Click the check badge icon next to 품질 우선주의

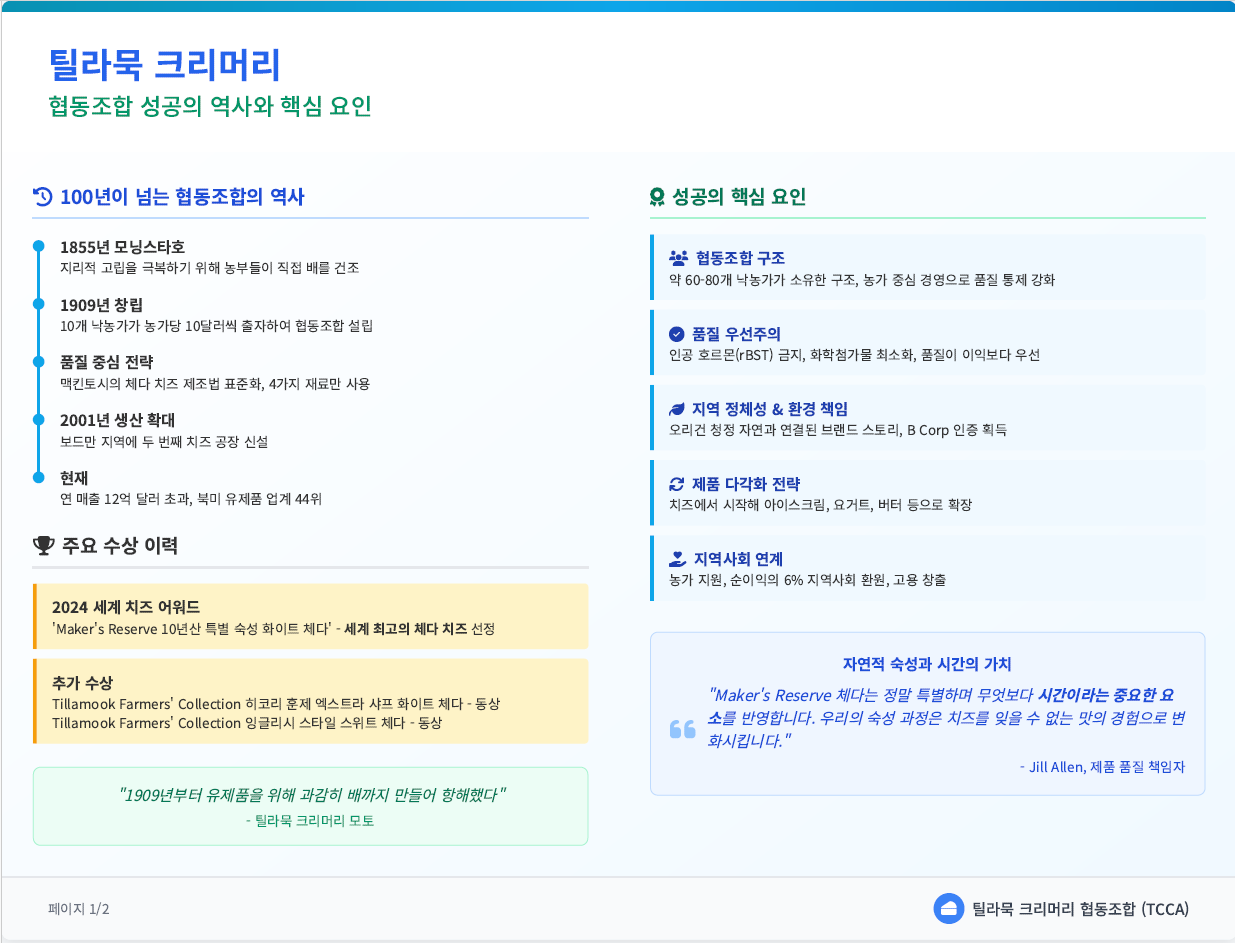tap(677, 334)
